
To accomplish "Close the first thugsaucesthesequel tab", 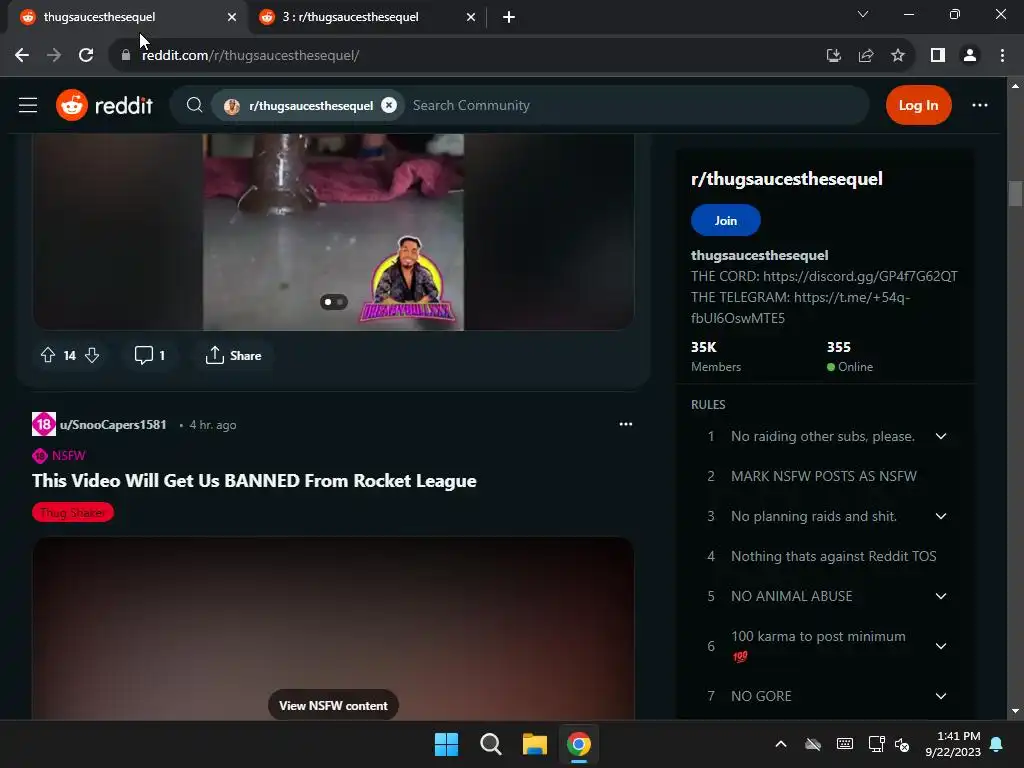I will pos(232,17).
